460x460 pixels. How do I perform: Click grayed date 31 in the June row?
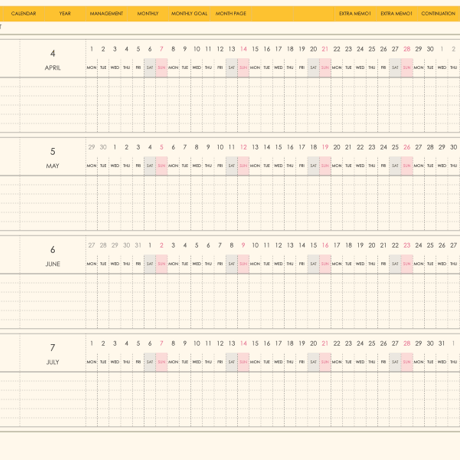(x=138, y=245)
